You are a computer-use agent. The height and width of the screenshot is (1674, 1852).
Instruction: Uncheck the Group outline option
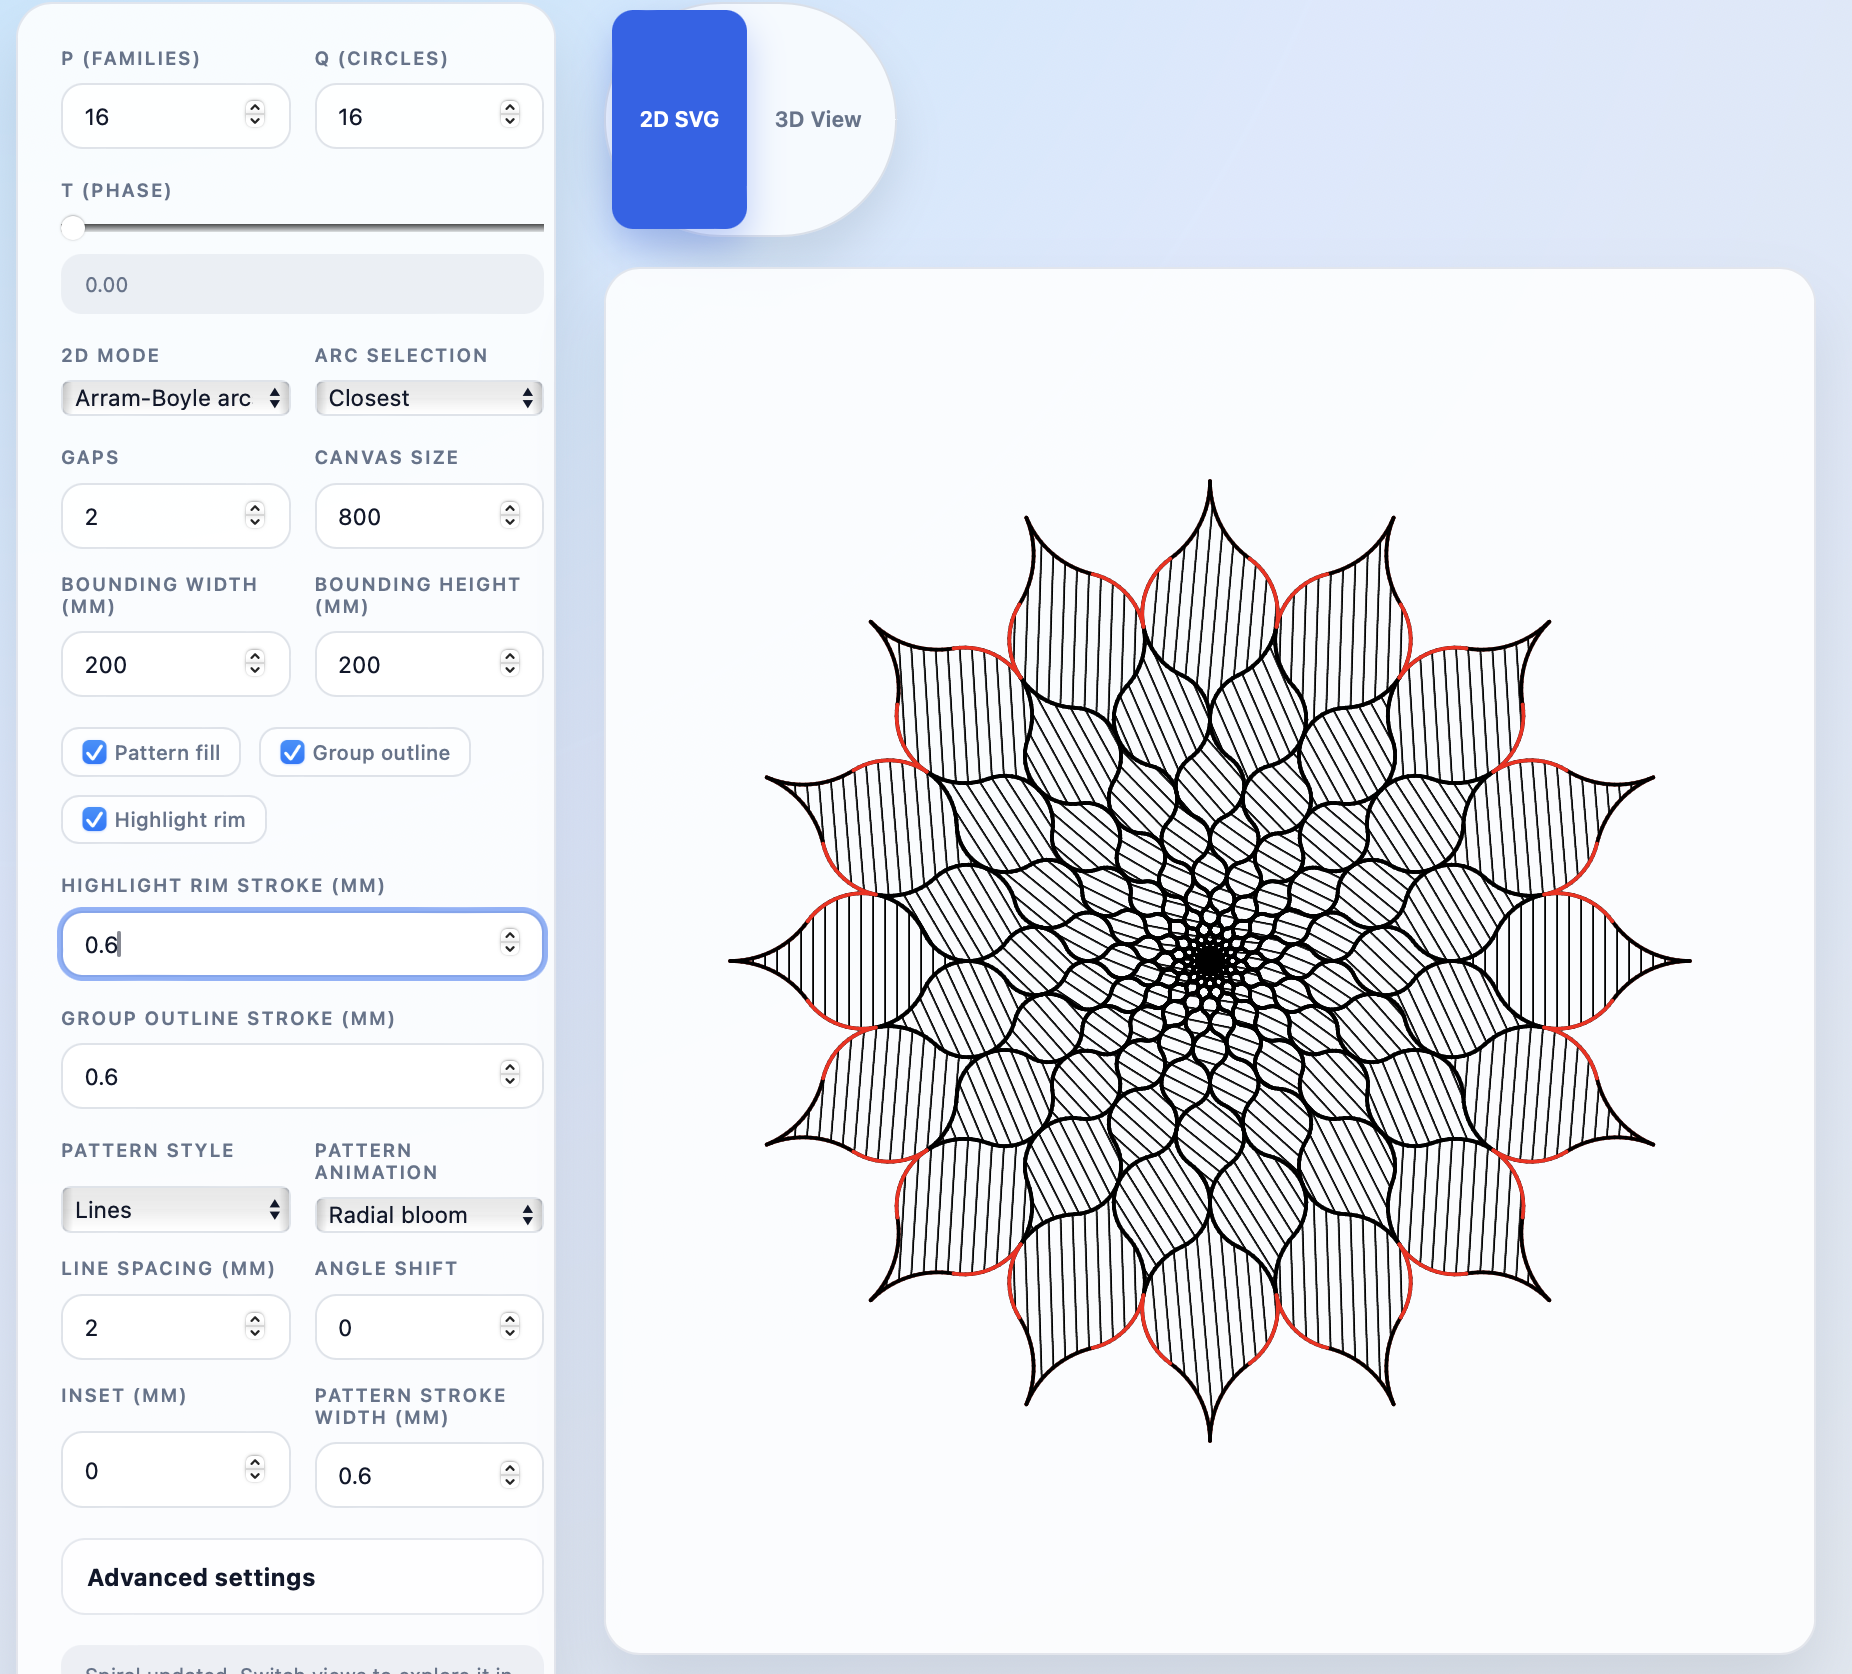291,752
